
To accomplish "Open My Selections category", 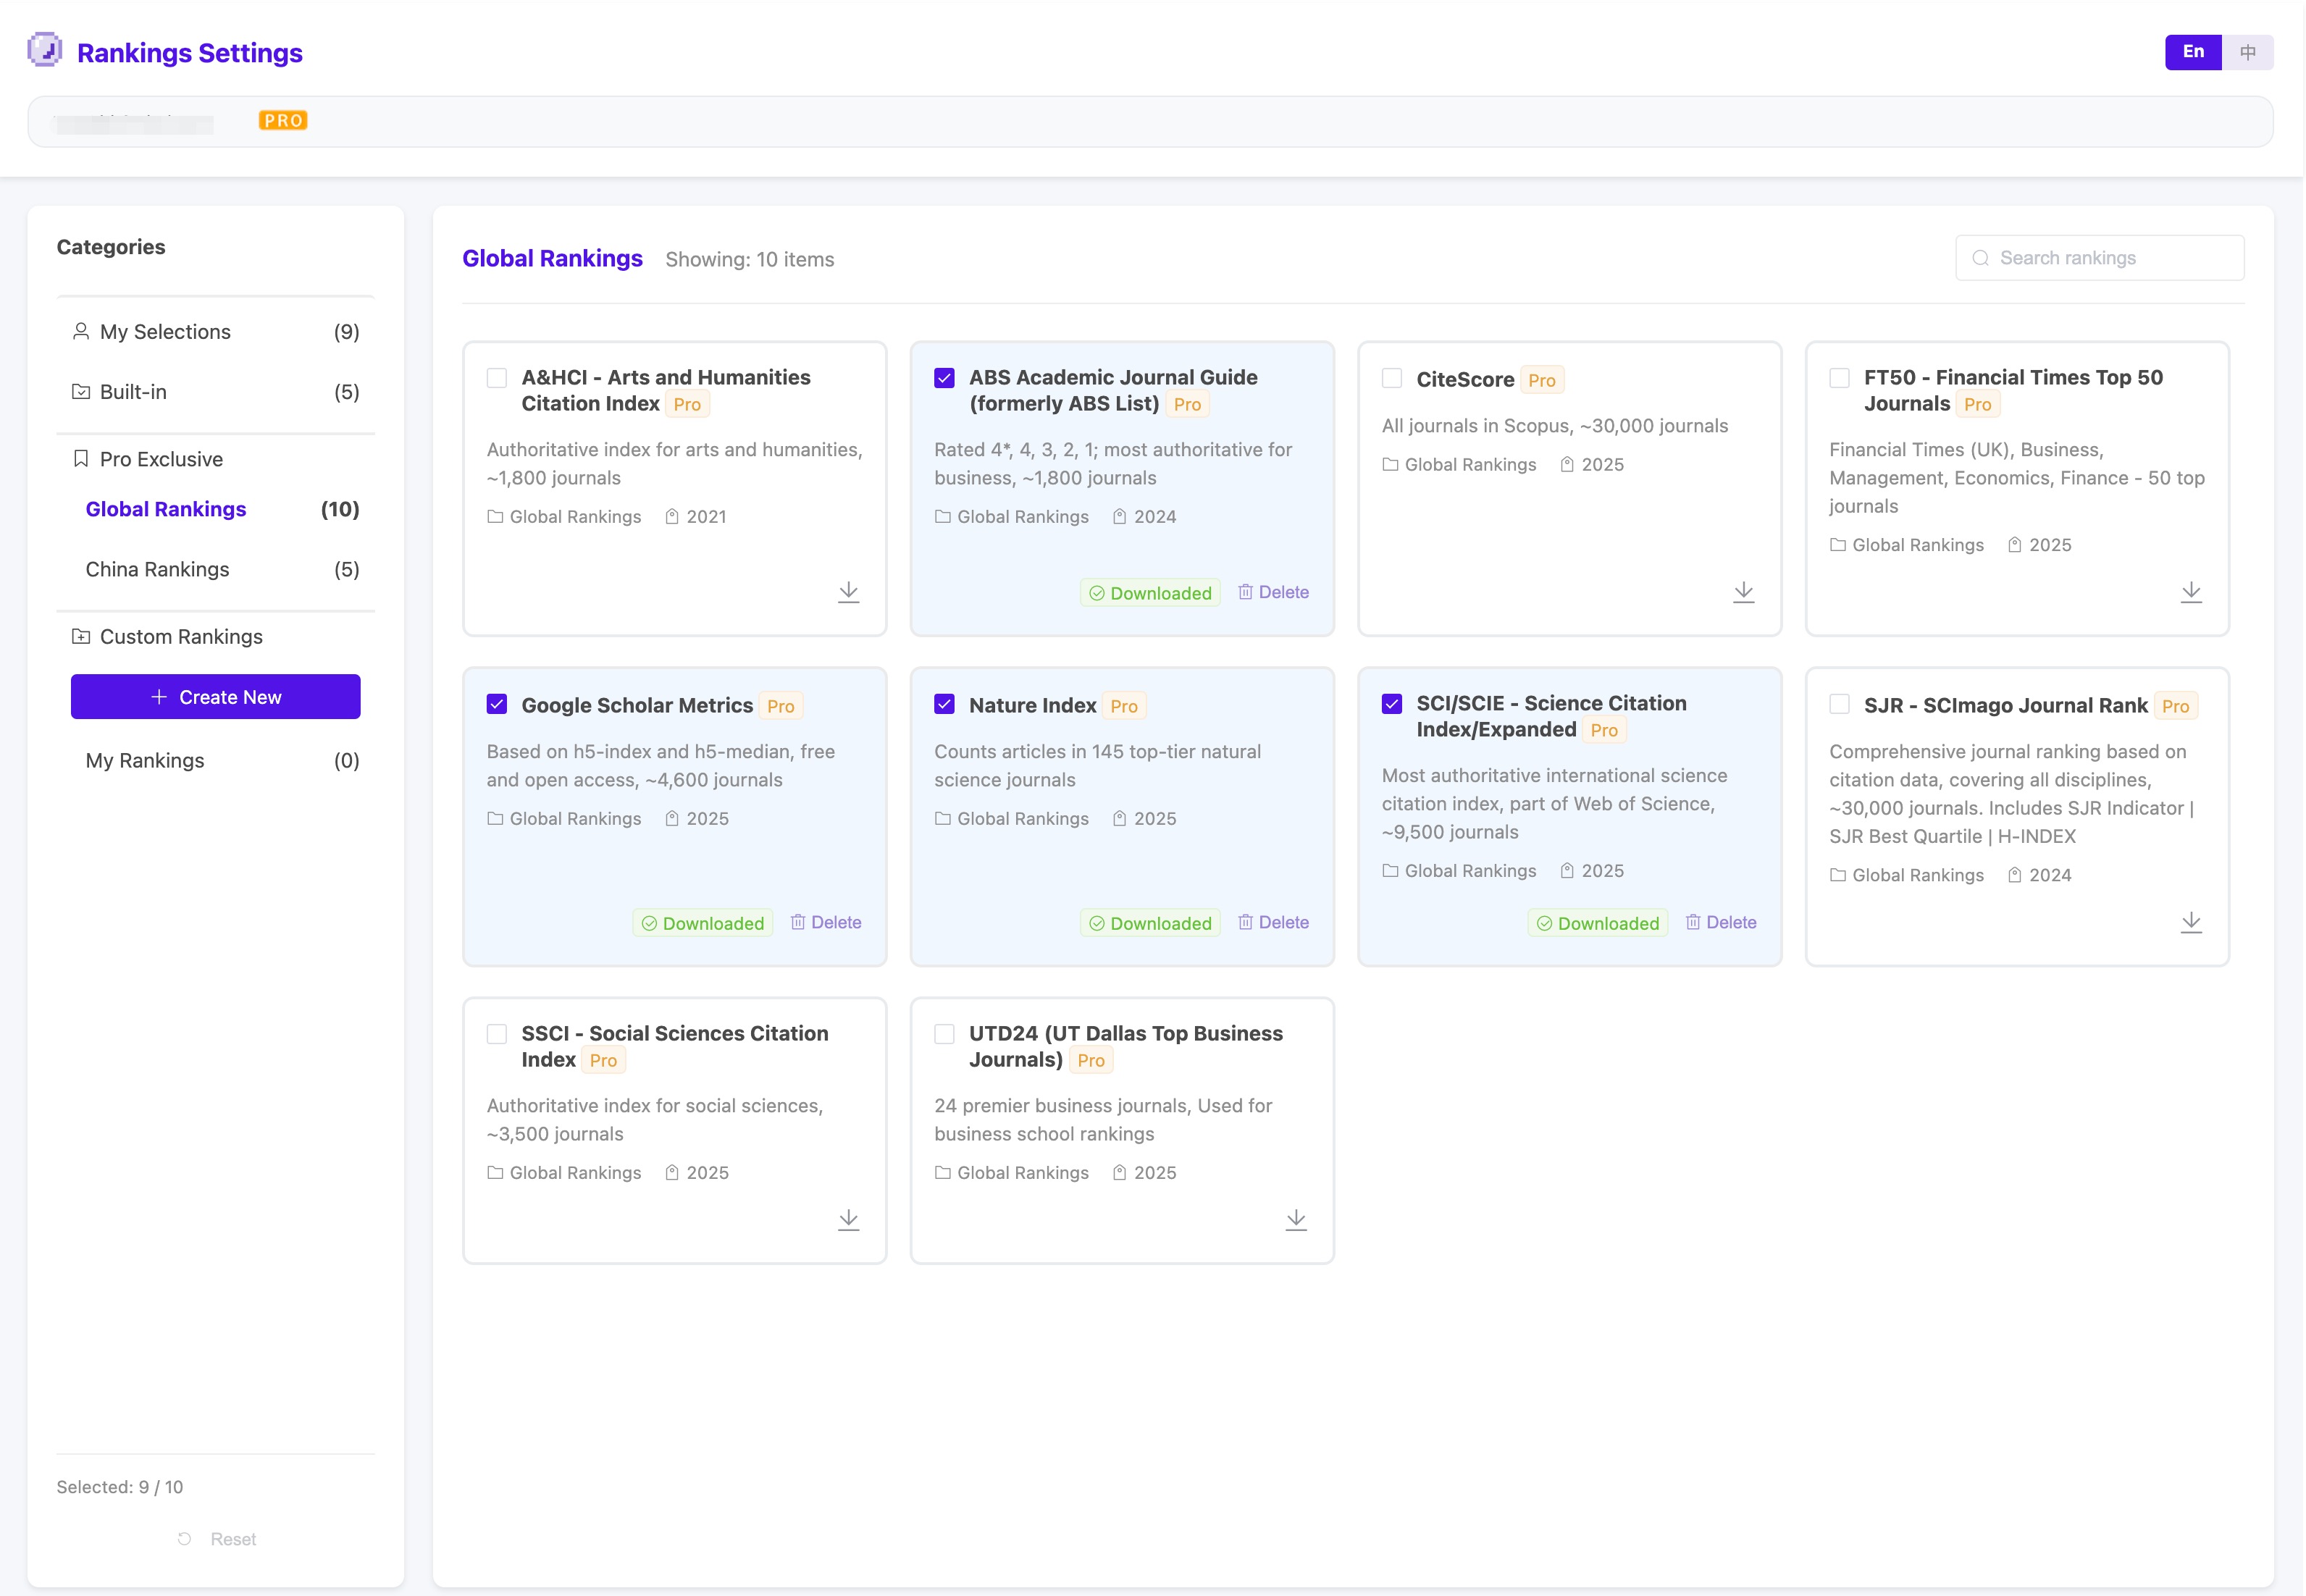I will tap(165, 332).
